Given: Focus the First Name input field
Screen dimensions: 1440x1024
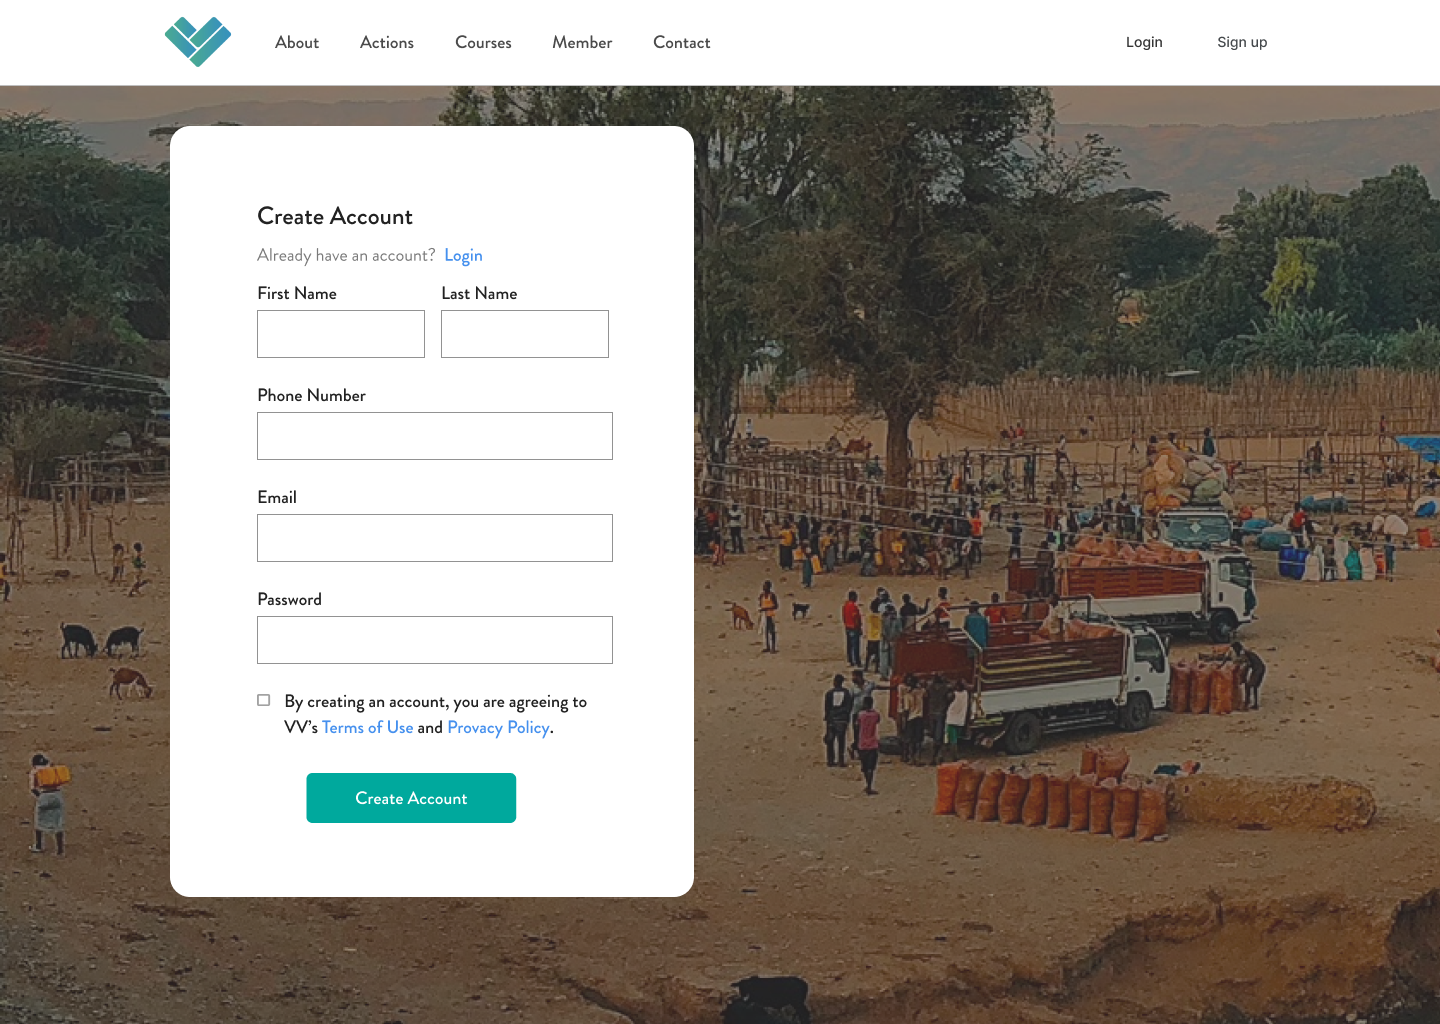Looking at the screenshot, I should [x=341, y=334].
